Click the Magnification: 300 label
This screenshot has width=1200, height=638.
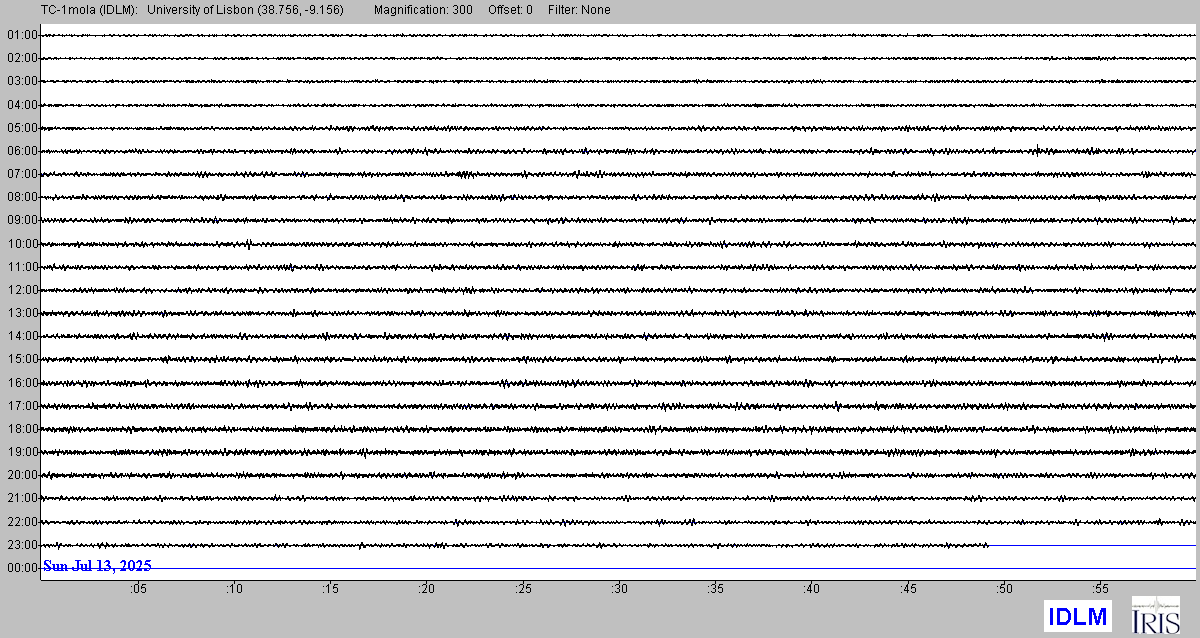(423, 10)
